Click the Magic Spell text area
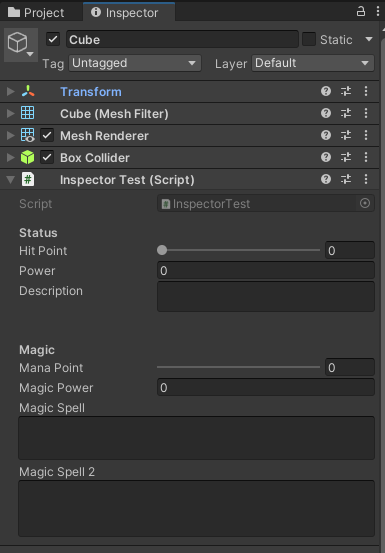This screenshot has width=385, height=553. (x=196, y=438)
